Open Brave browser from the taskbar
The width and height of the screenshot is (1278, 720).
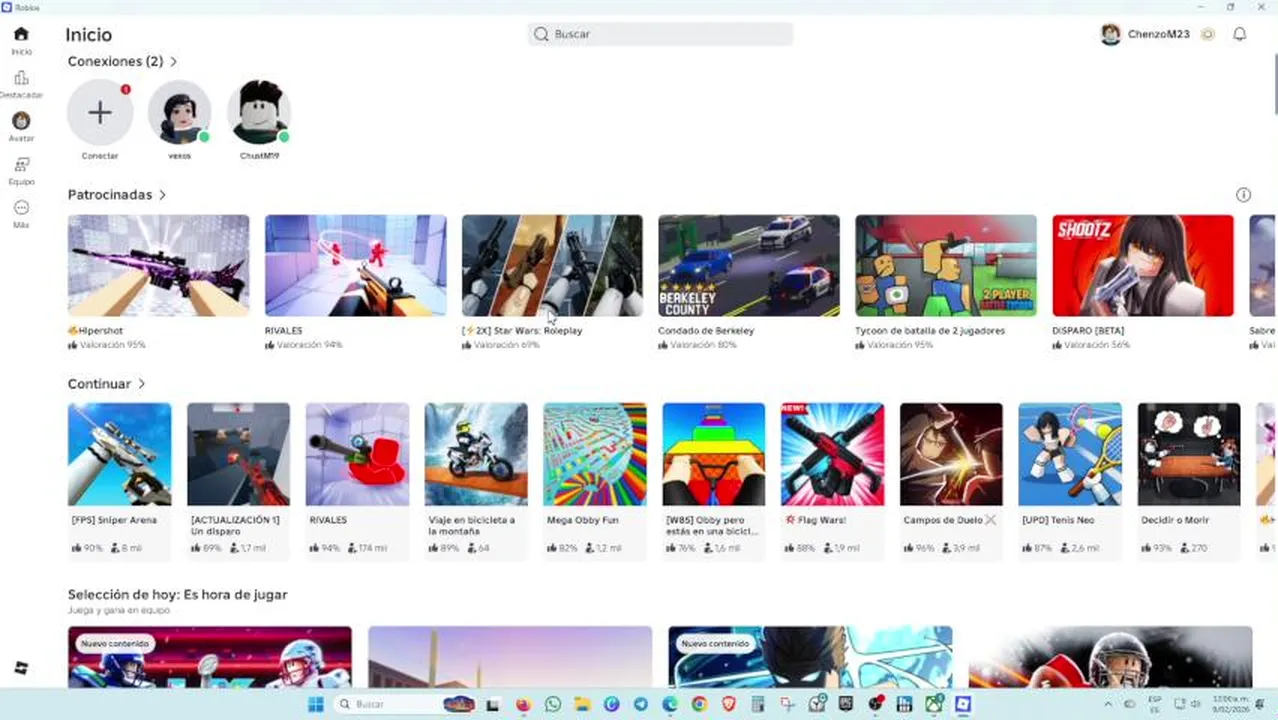pyautogui.click(x=729, y=704)
